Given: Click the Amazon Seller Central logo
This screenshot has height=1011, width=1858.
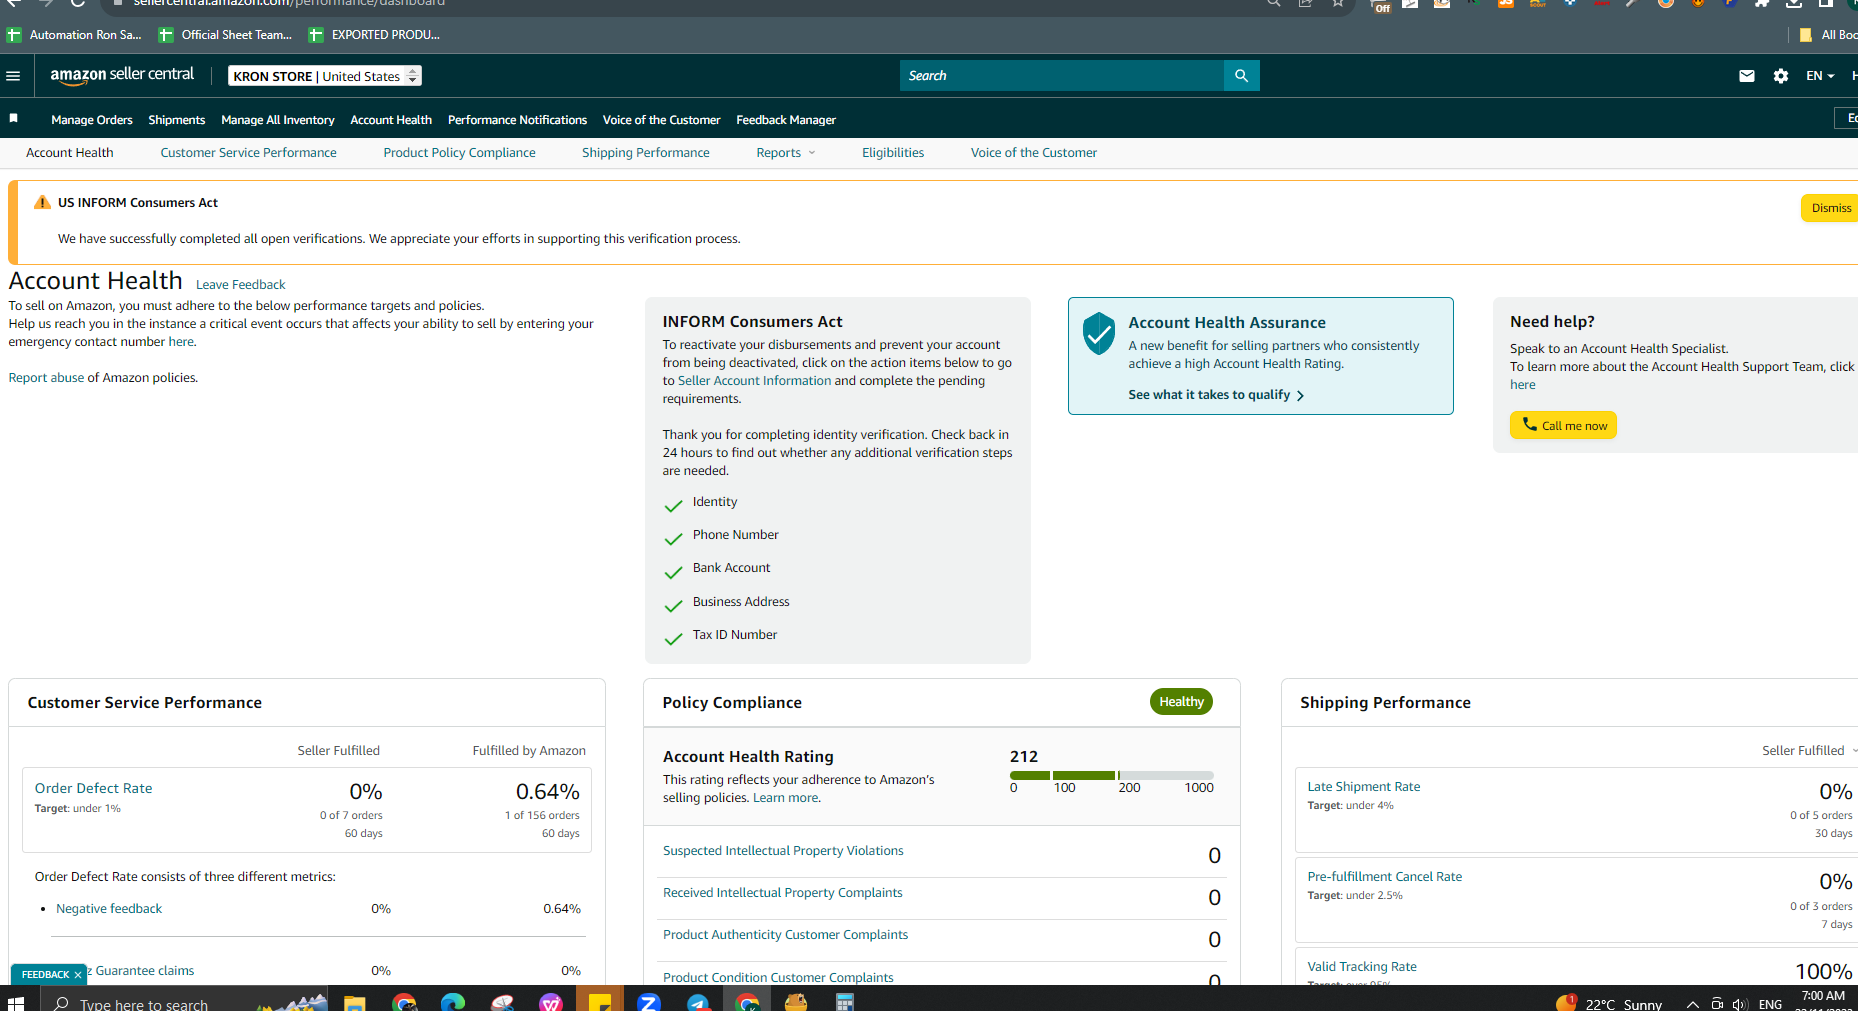Looking at the screenshot, I should click(x=122, y=75).
